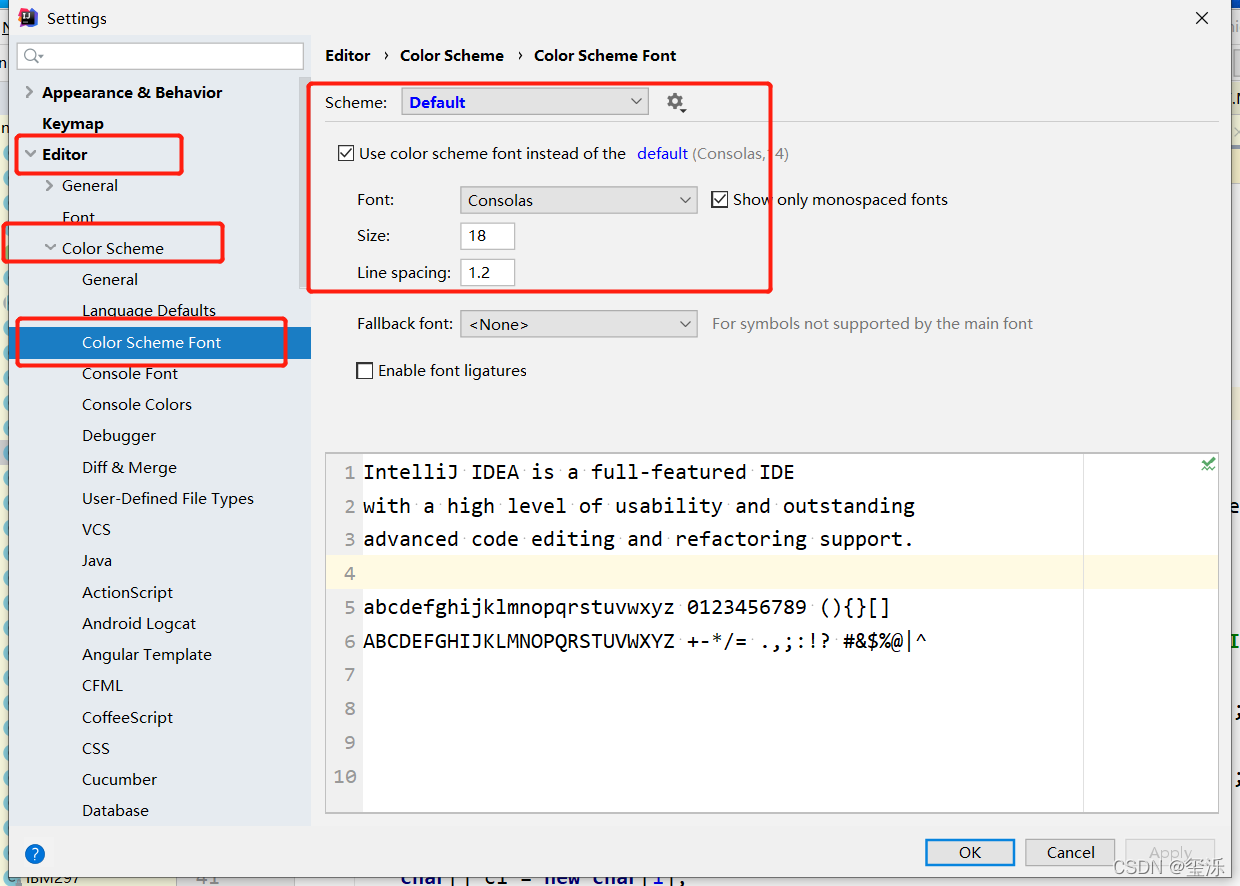Select CFML item
This screenshot has width=1240, height=886.
coord(102,686)
